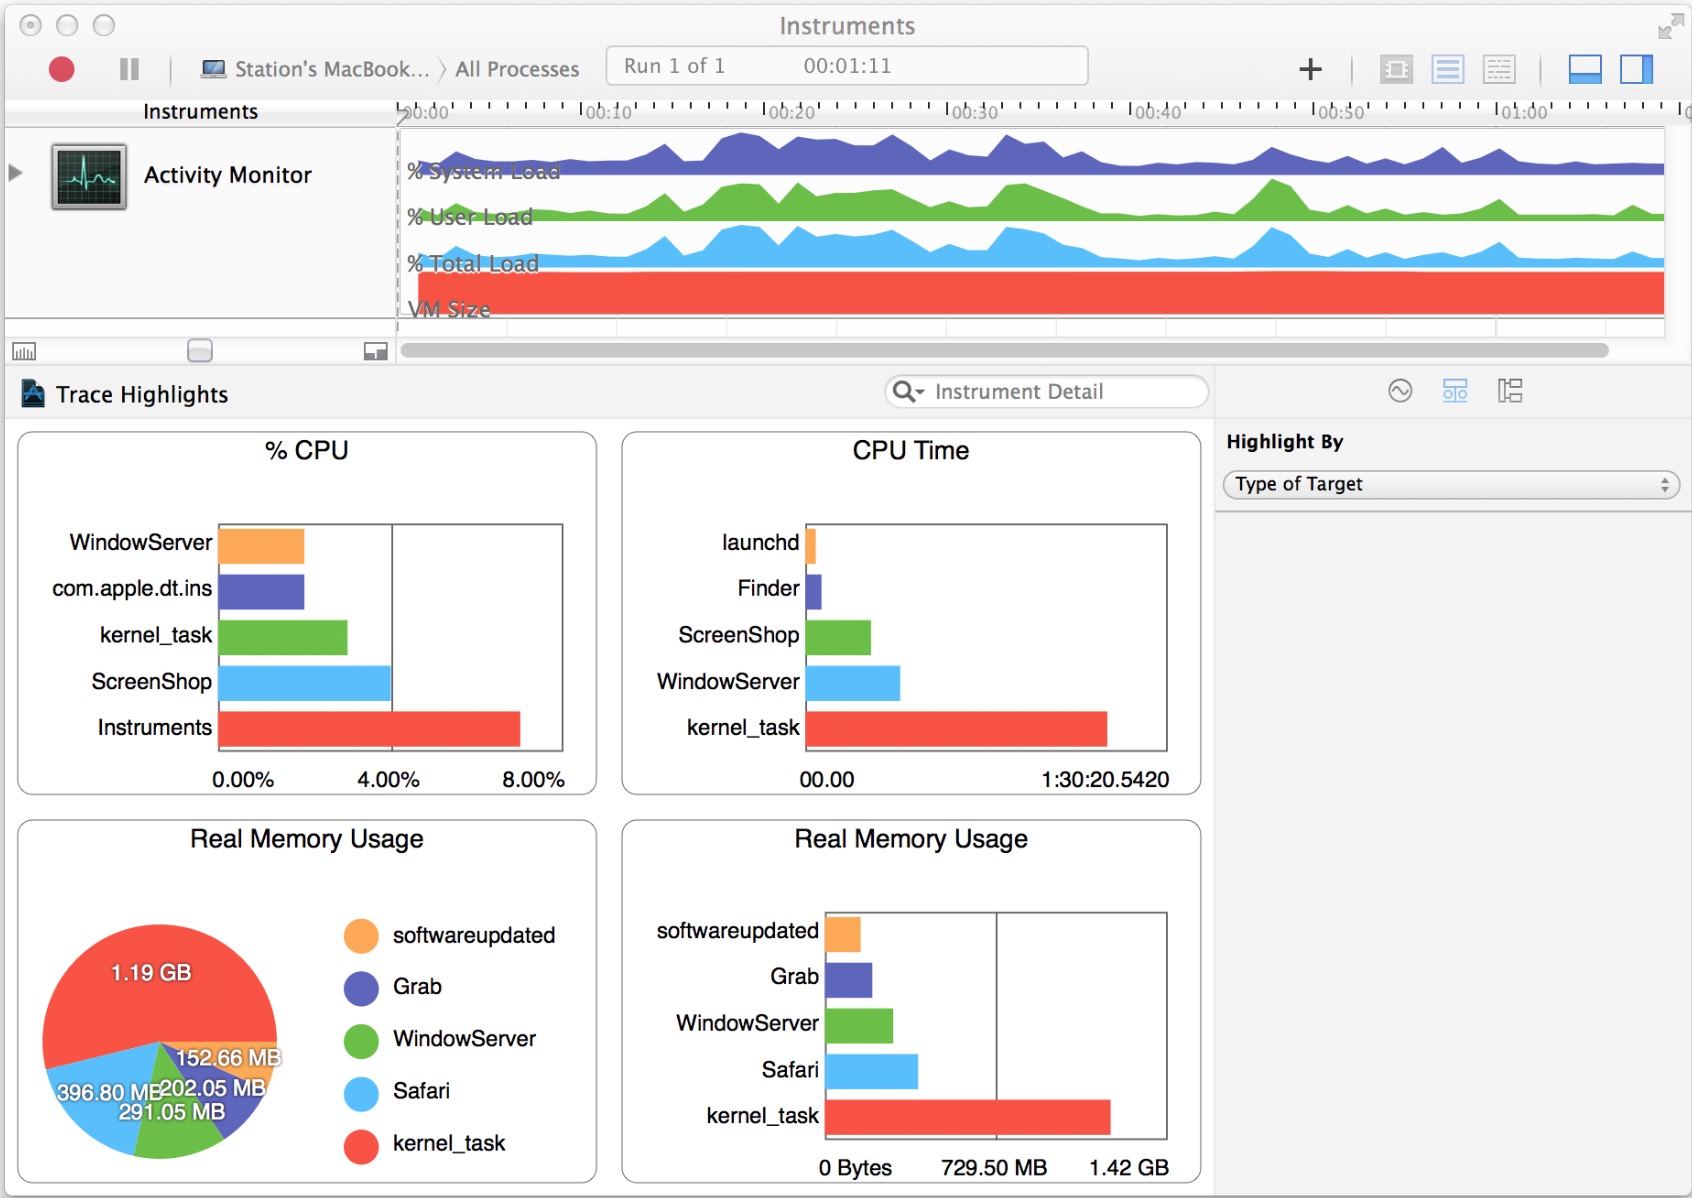The image size is (1692, 1198).
Task: Click the % System Load graph track
Action: [1030, 155]
